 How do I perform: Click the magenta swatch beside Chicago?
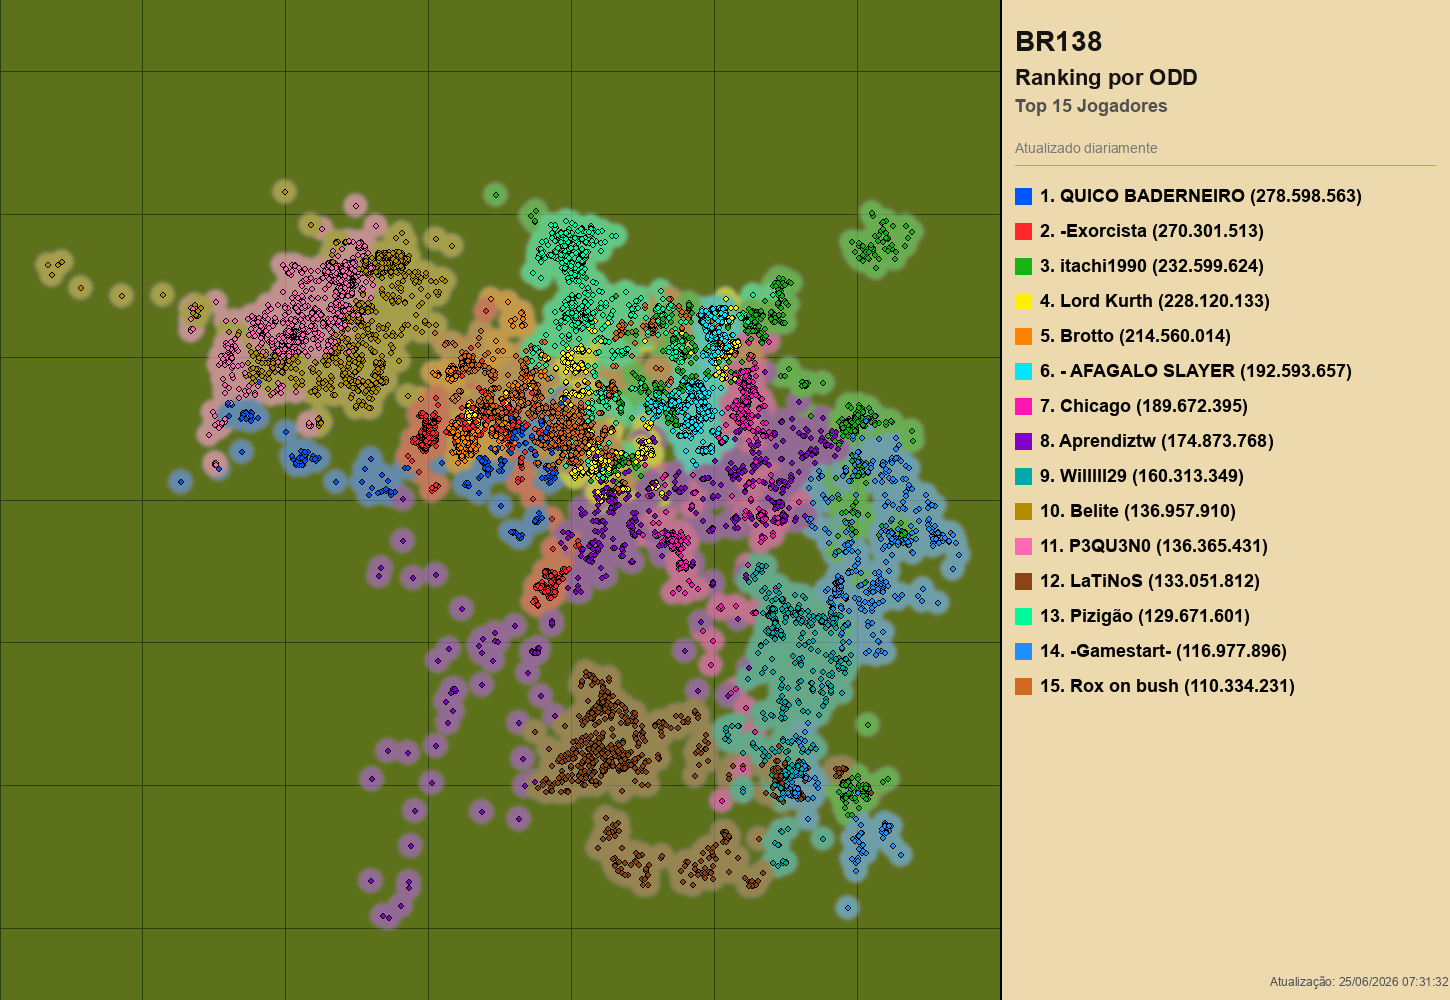[1023, 406]
